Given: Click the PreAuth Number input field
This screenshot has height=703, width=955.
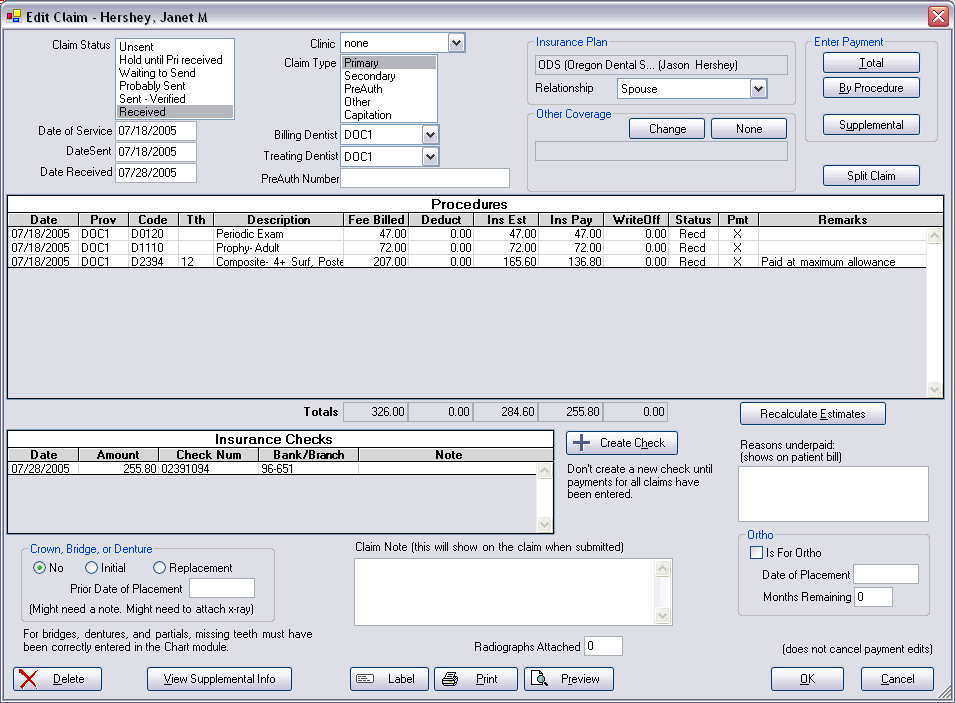Looking at the screenshot, I should point(425,179).
